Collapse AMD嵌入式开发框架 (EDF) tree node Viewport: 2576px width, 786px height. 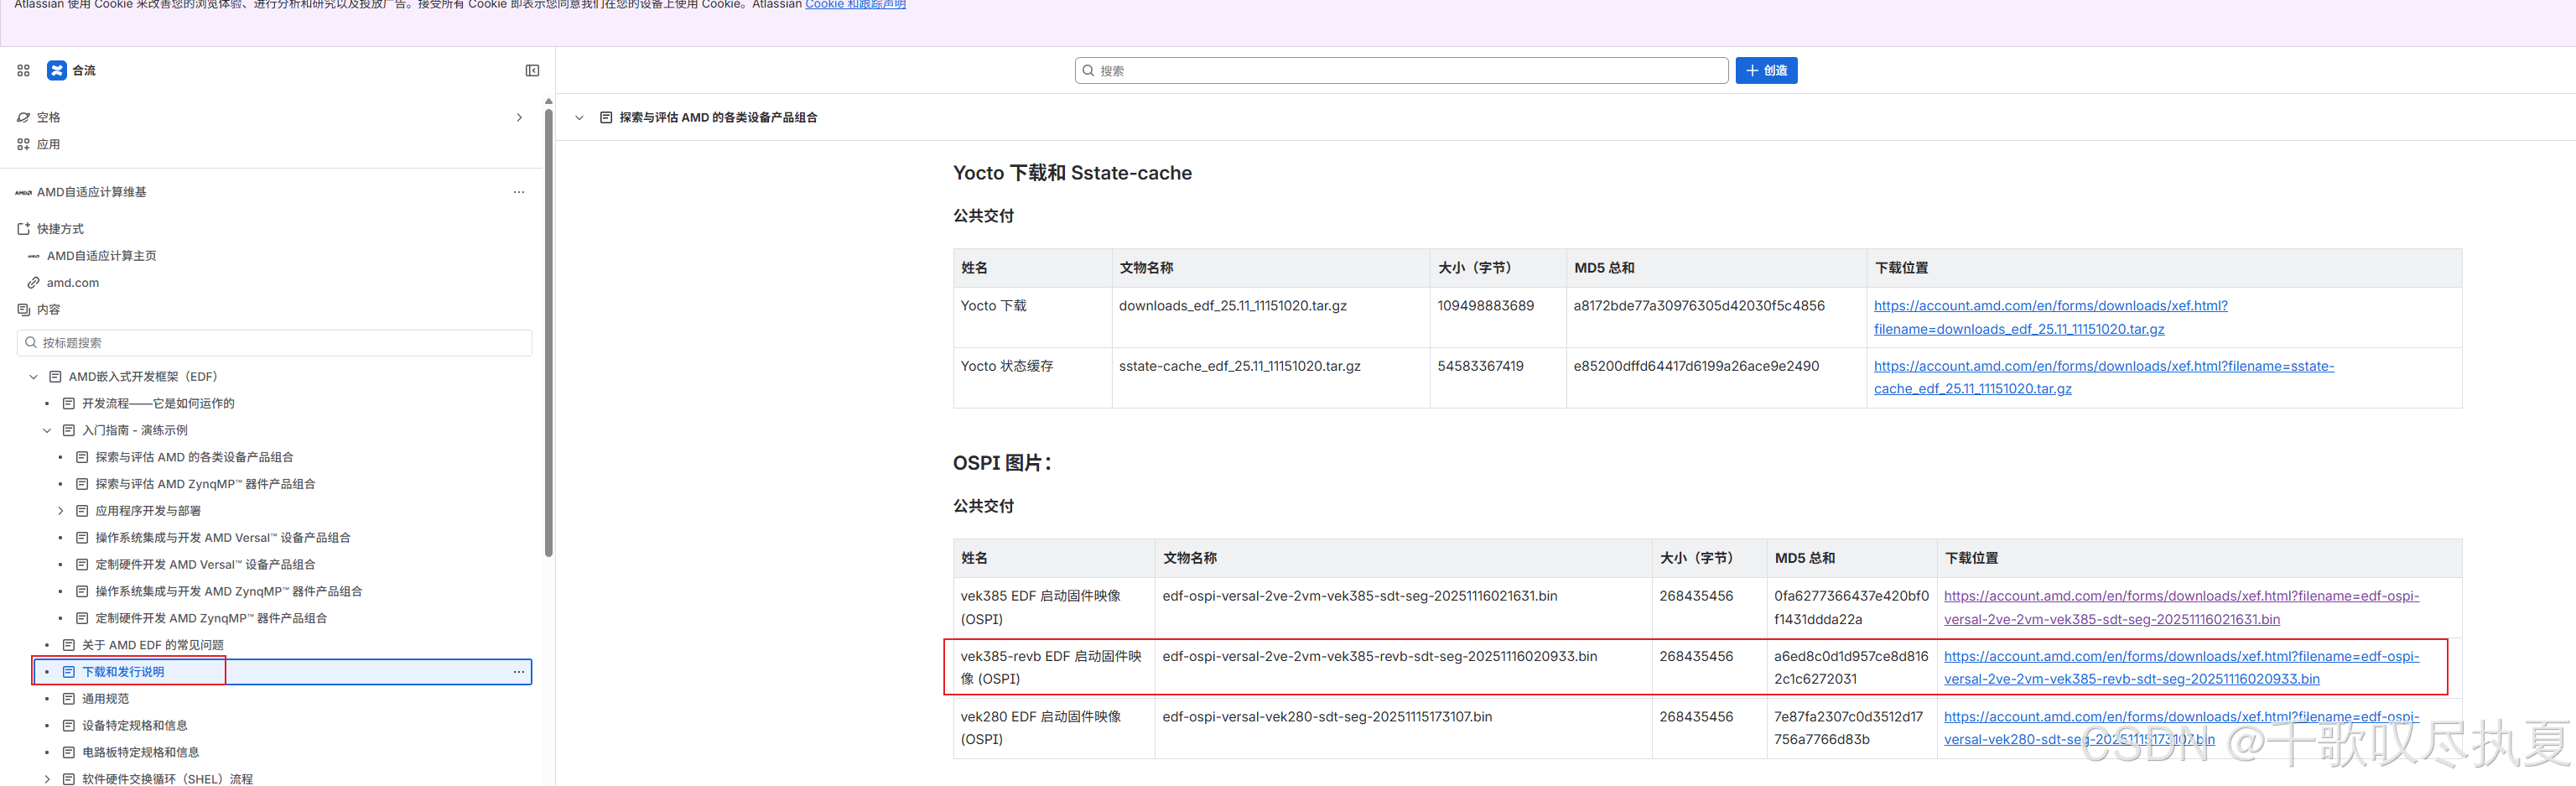(33, 377)
